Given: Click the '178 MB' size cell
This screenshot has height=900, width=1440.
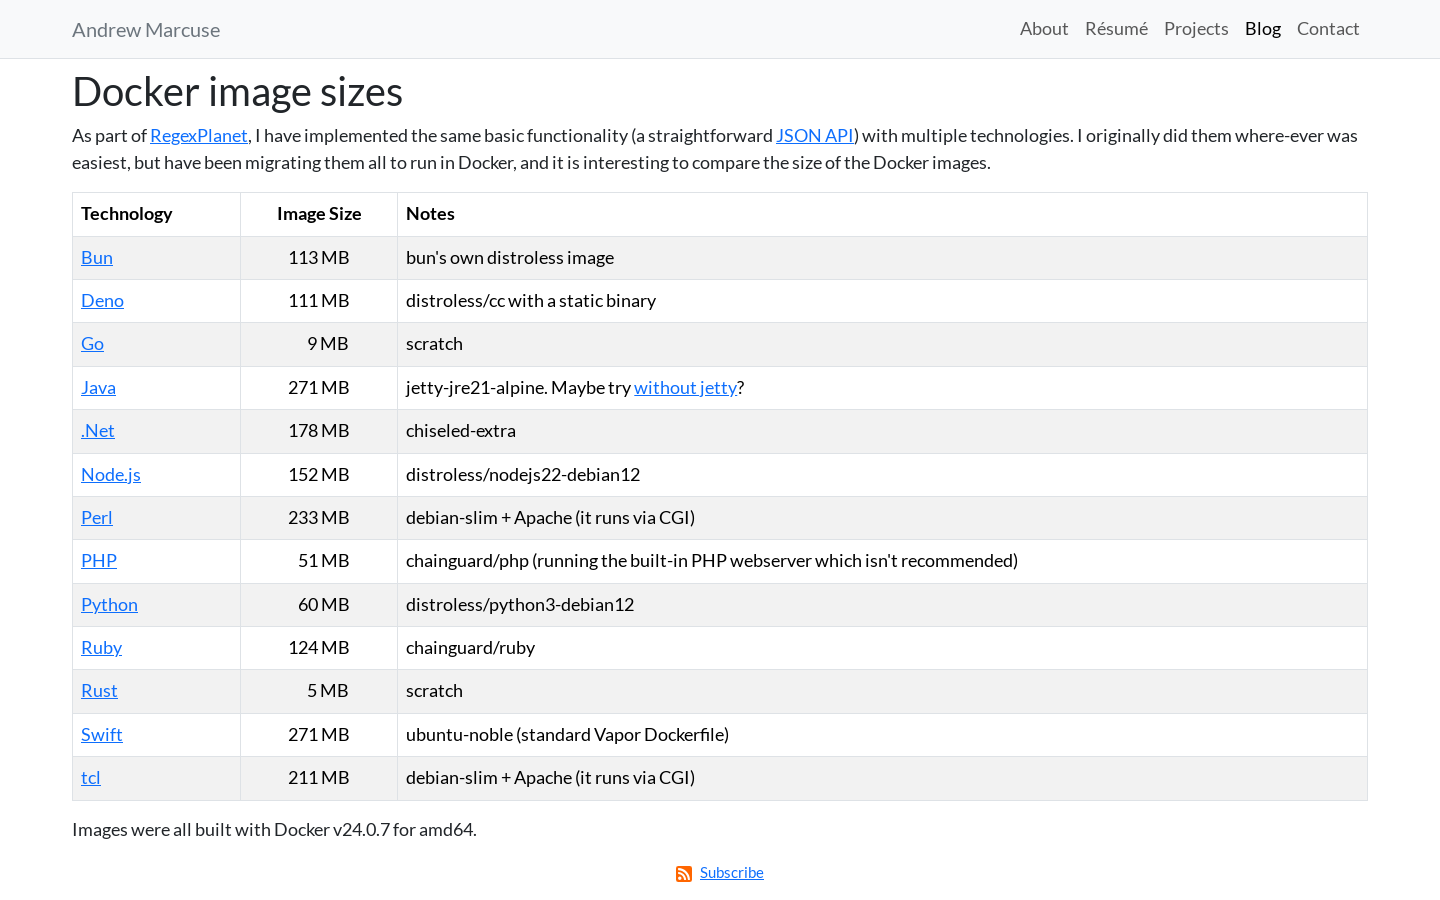Looking at the screenshot, I should (319, 431).
